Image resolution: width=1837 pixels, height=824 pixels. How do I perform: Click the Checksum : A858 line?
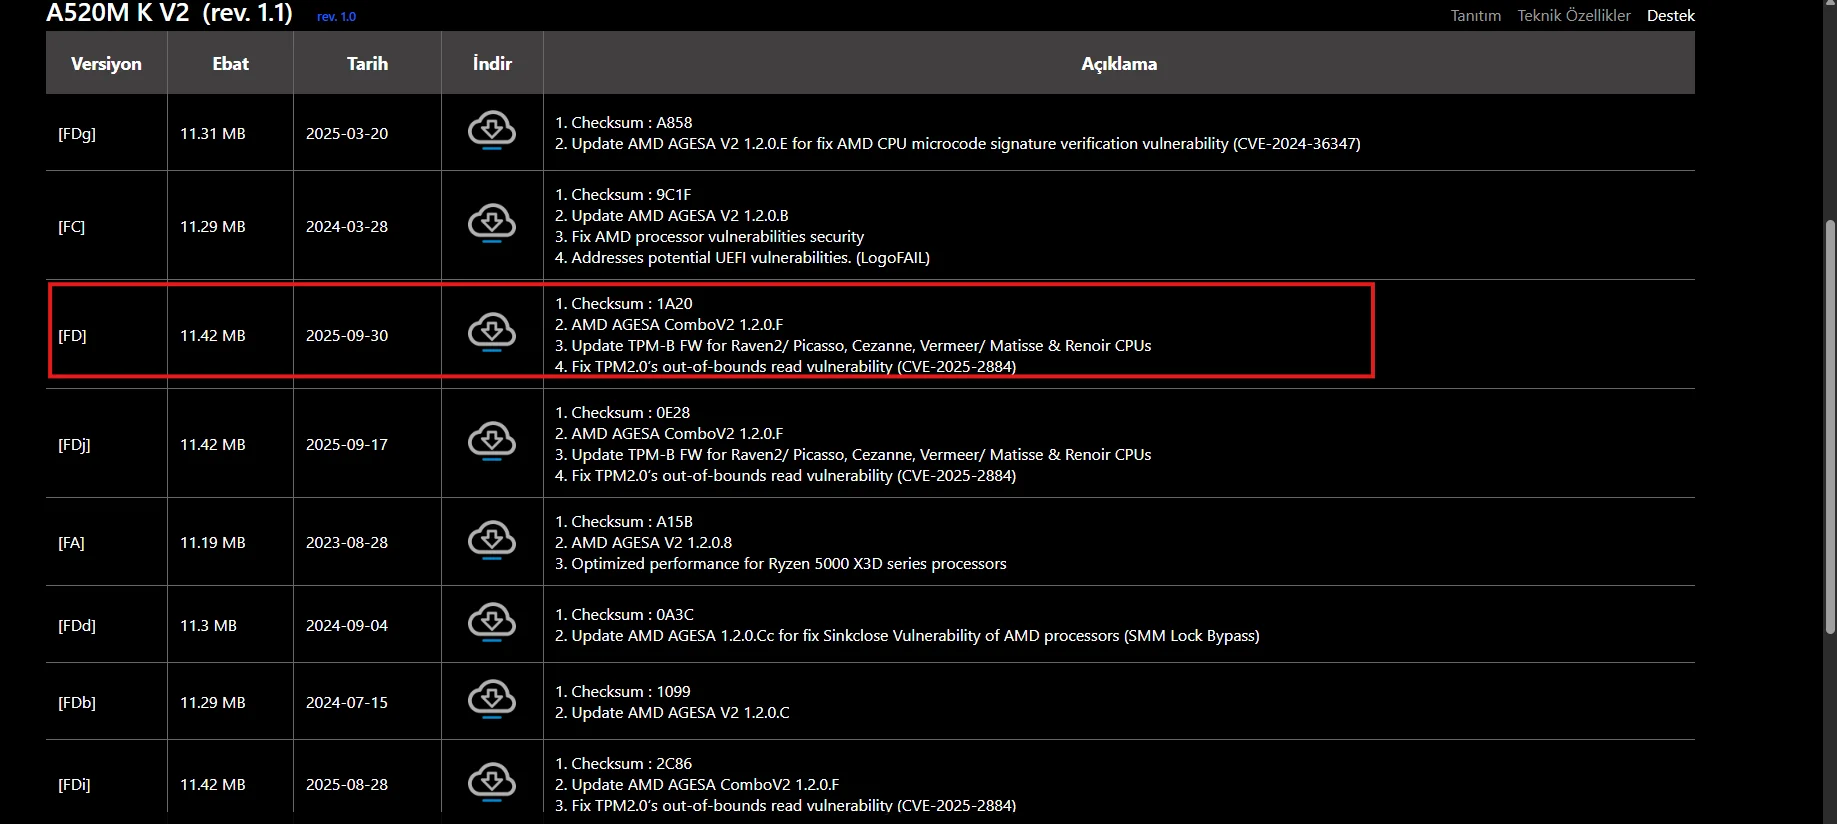pyautogui.click(x=624, y=122)
